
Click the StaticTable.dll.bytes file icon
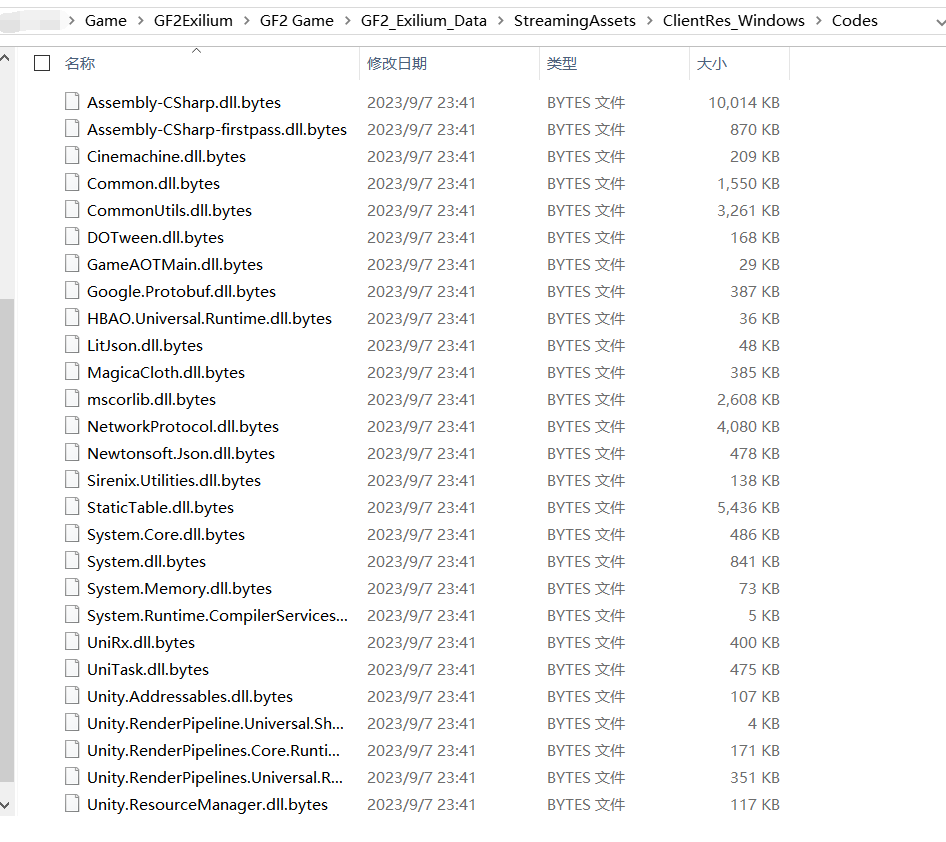tap(71, 507)
